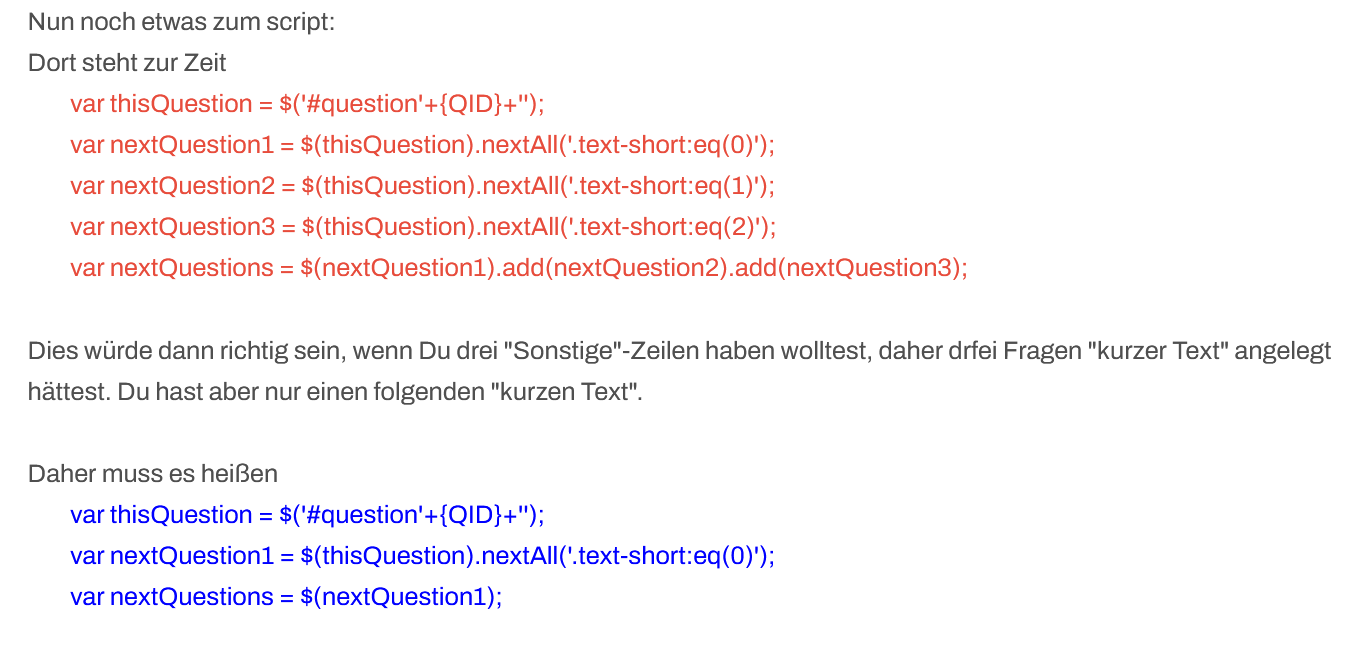Click the red "var nextQuestions" code line
The width and height of the screenshot is (1355, 653).
(518, 268)
